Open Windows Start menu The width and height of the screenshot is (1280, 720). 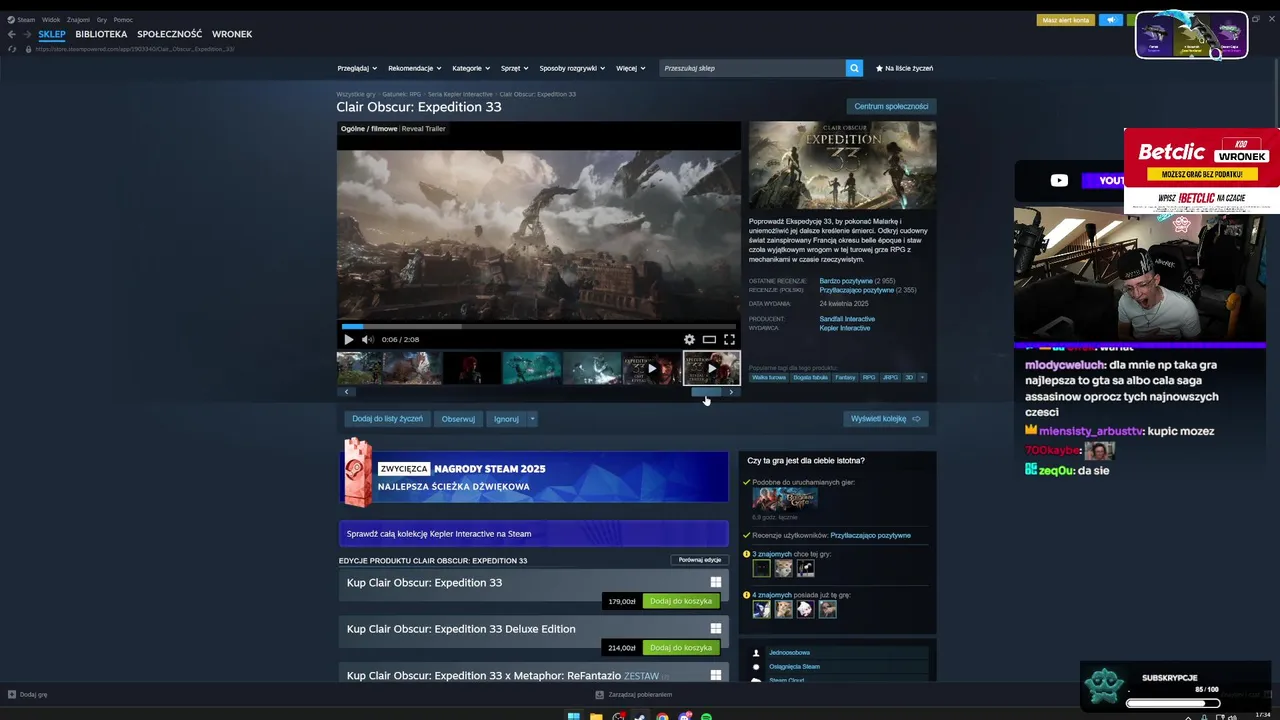[574, 716]
